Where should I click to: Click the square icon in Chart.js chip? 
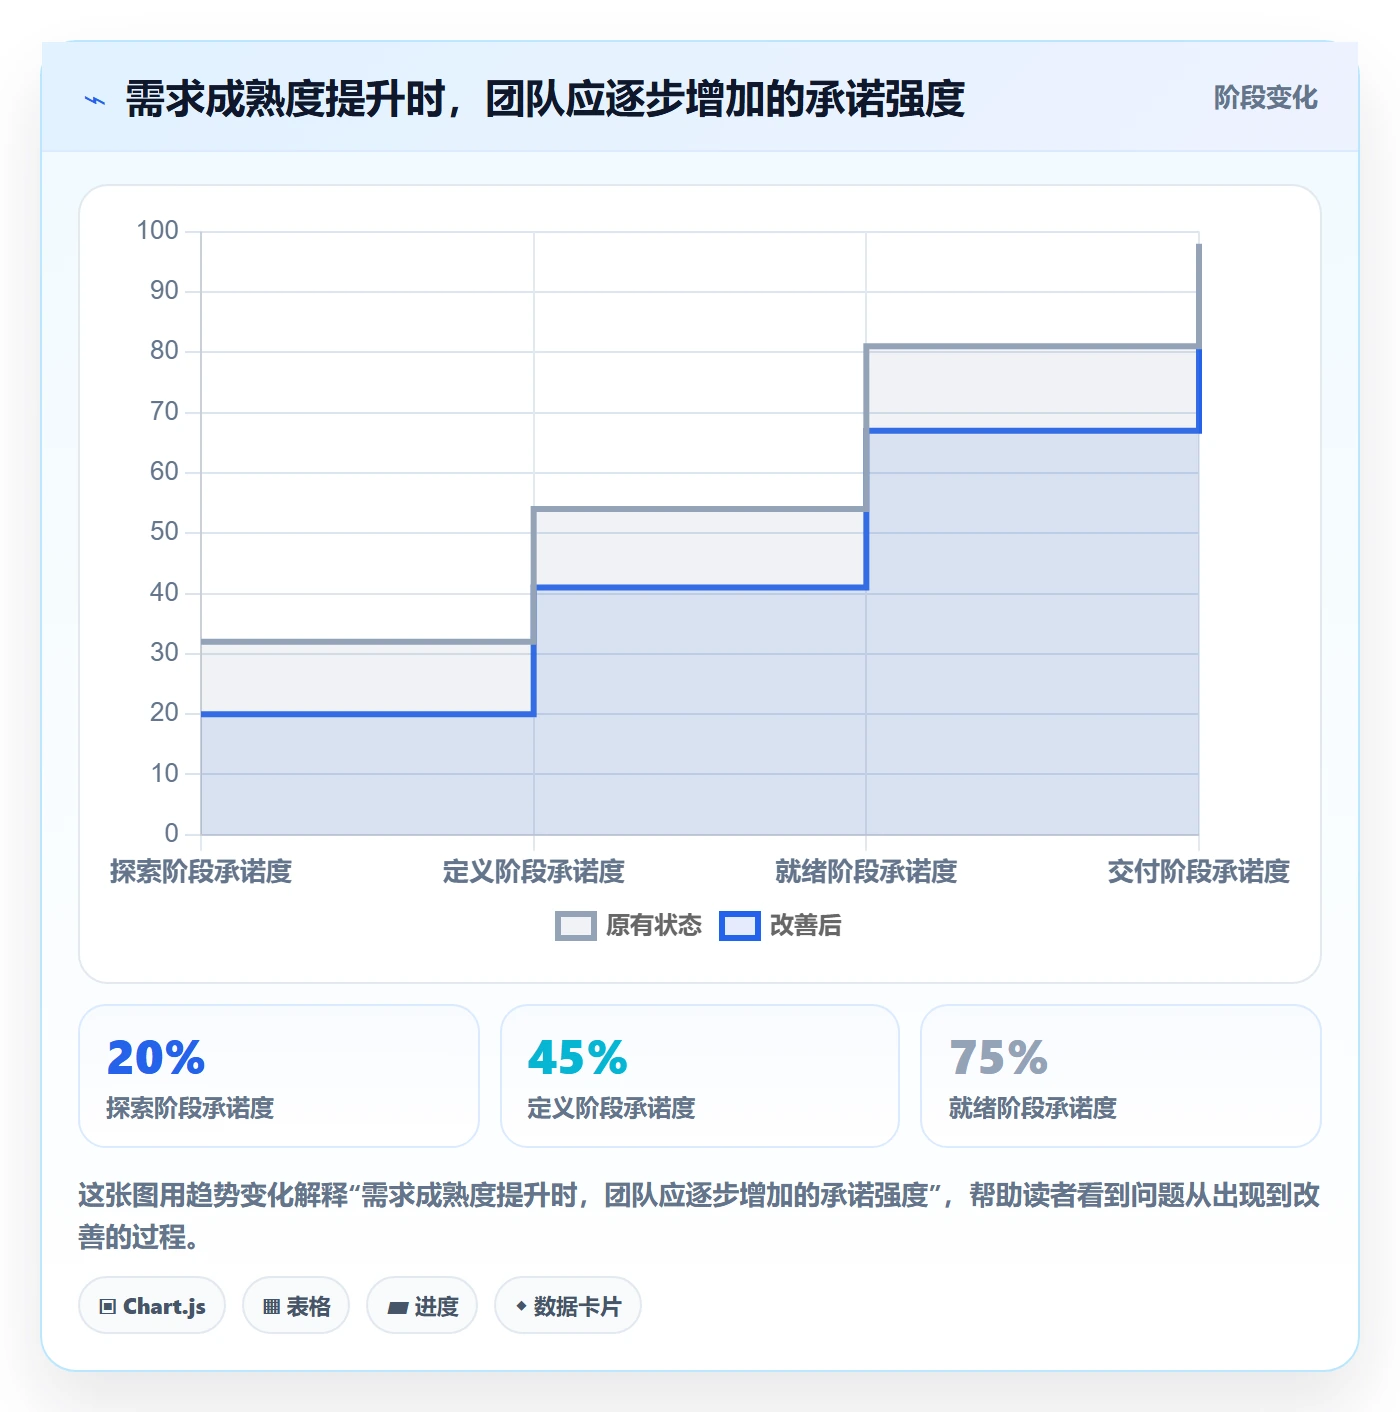tap(108, 1306)
